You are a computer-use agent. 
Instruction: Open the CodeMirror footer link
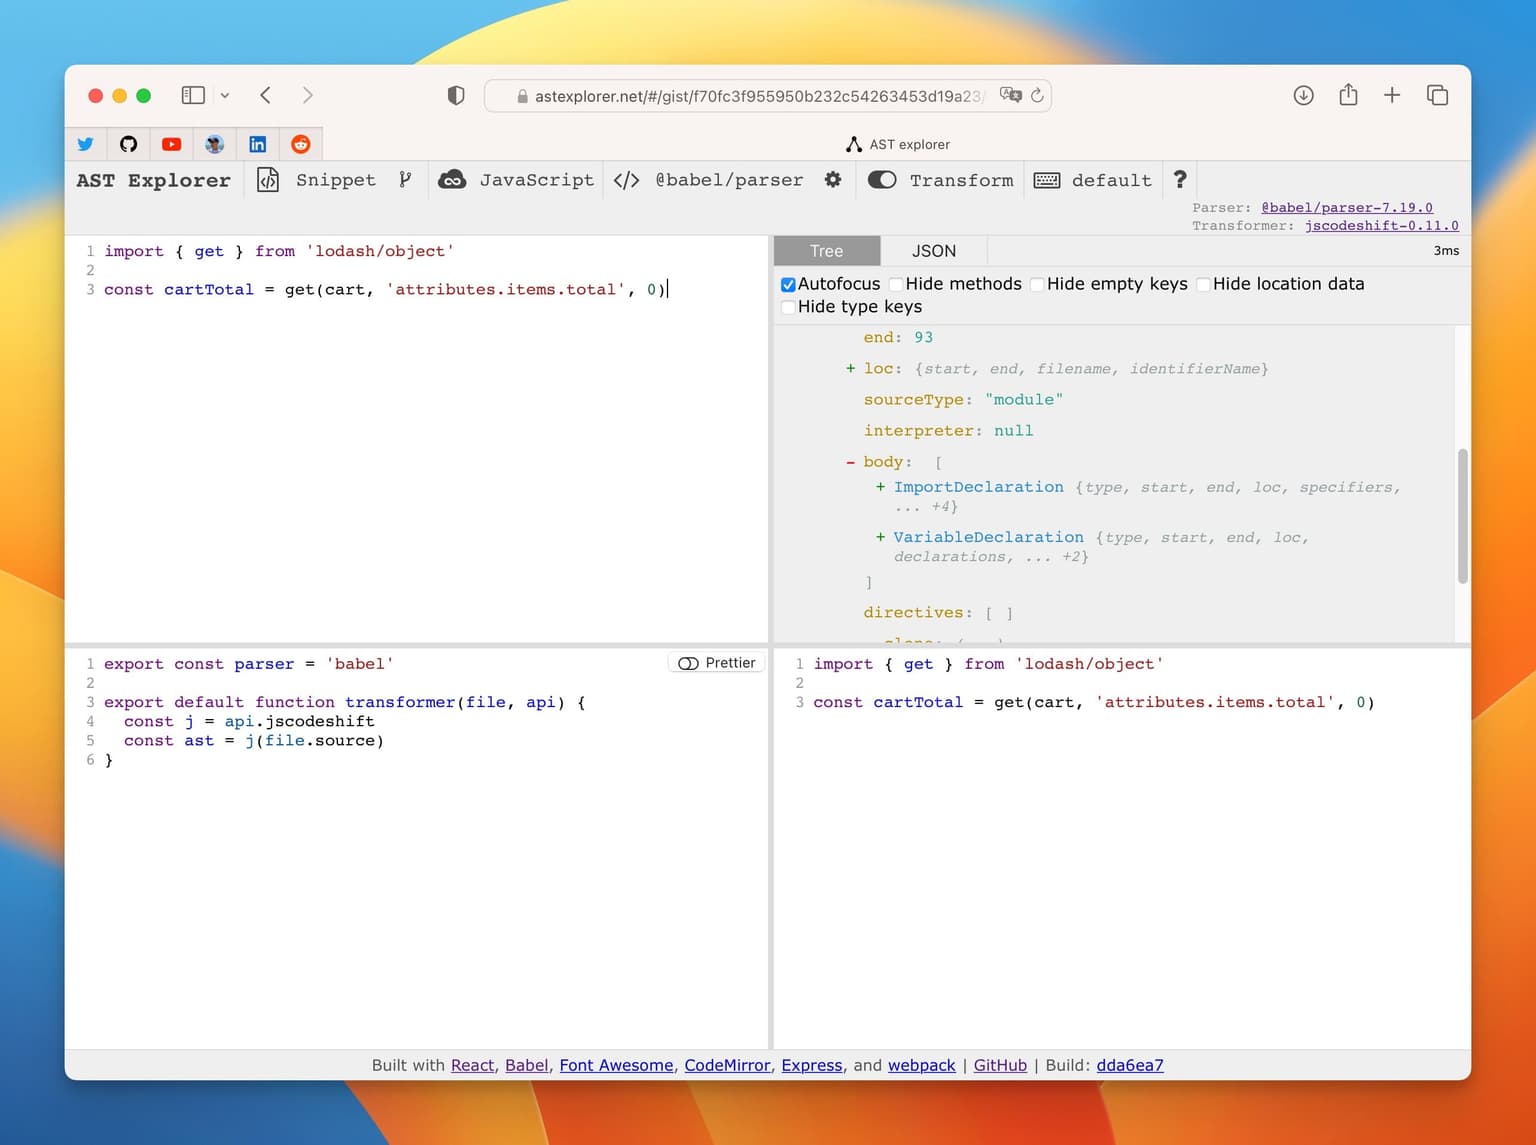[x=727, y=1065]
